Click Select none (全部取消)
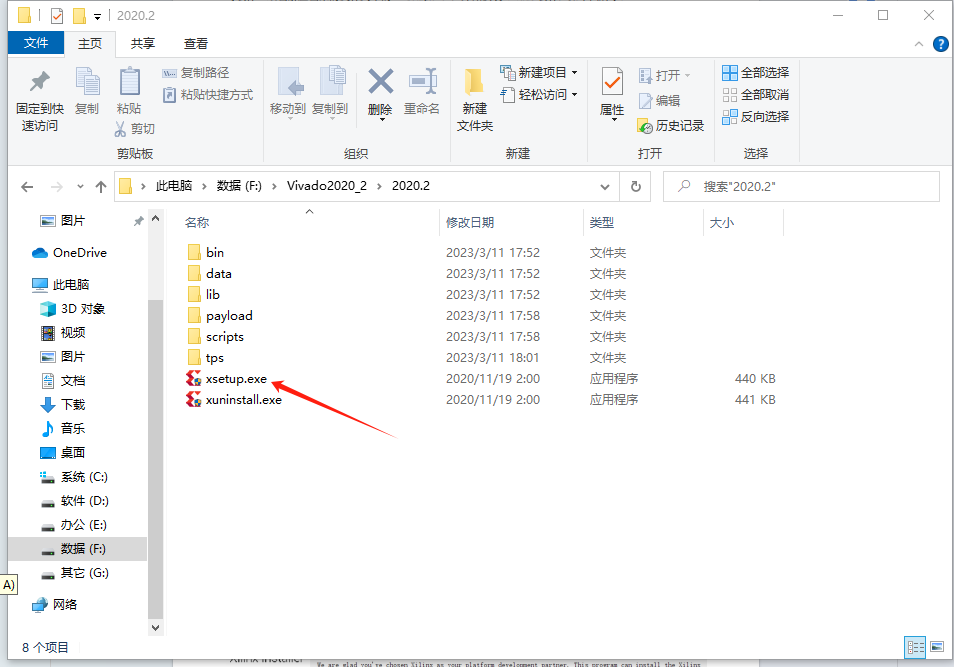The image size is (954, 667). (x=755, y=95)
